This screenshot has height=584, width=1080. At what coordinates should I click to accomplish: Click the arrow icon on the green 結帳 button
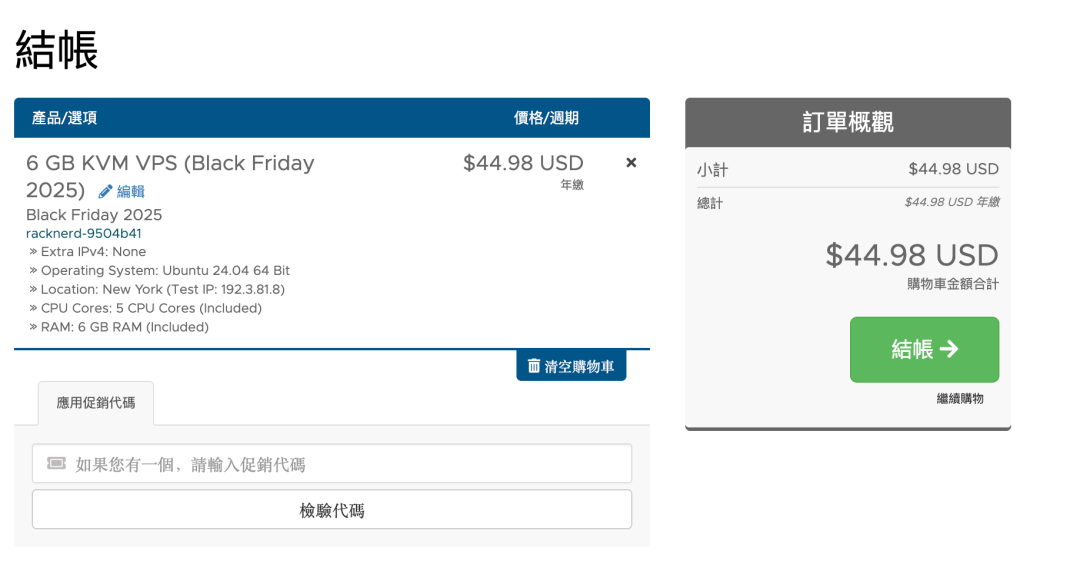(949, 349)
